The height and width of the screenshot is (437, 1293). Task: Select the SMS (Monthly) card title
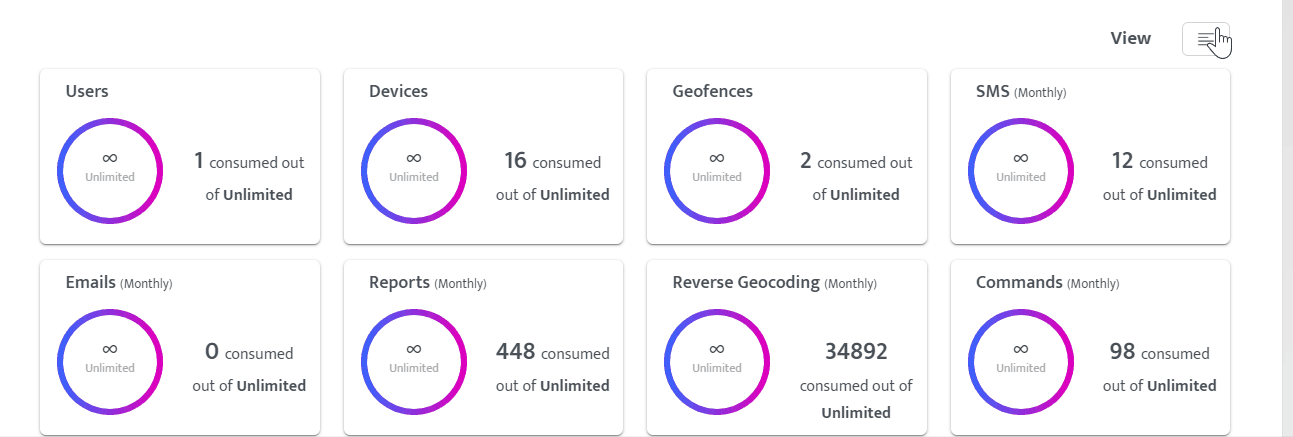[x=1020, y=92]
